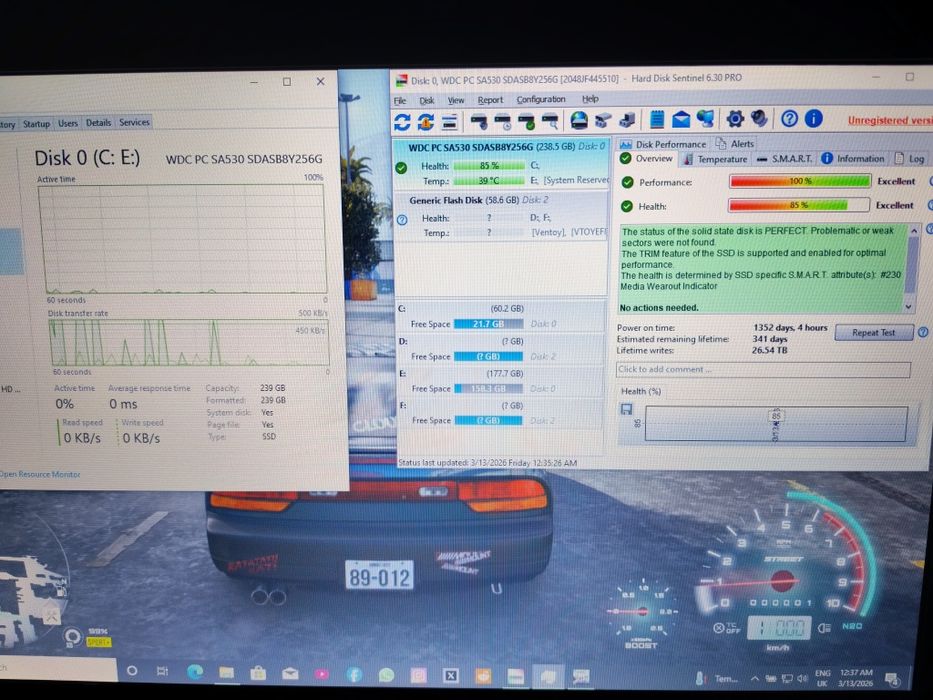Select the Users tab in Task Manager
The width and height of the screenshot is (933, 700).
click(68, 123)
